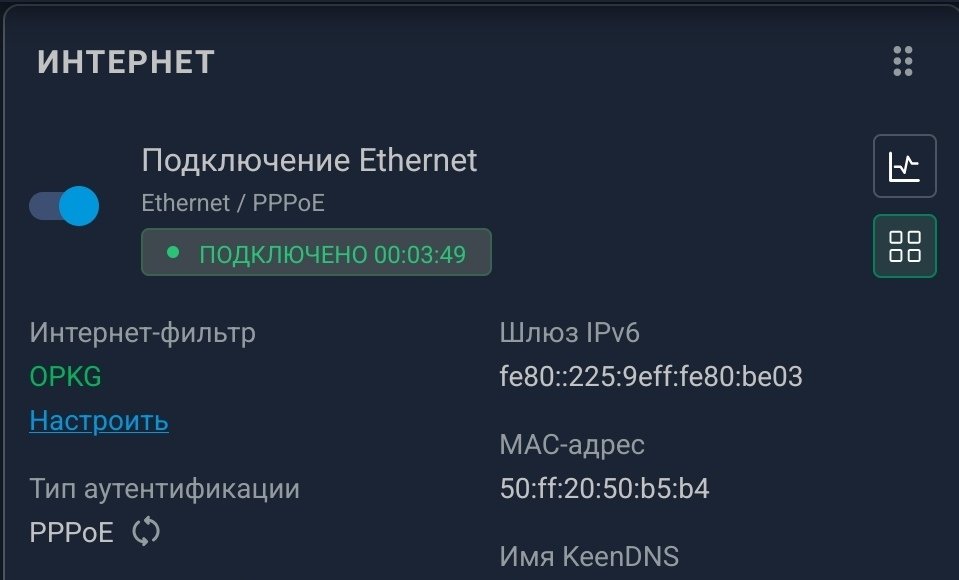Viewport: 959px width, 580px height.
Task: Click the MAC address 50:ff:20:50:b5:b4
Action: [x=604, y=489]
